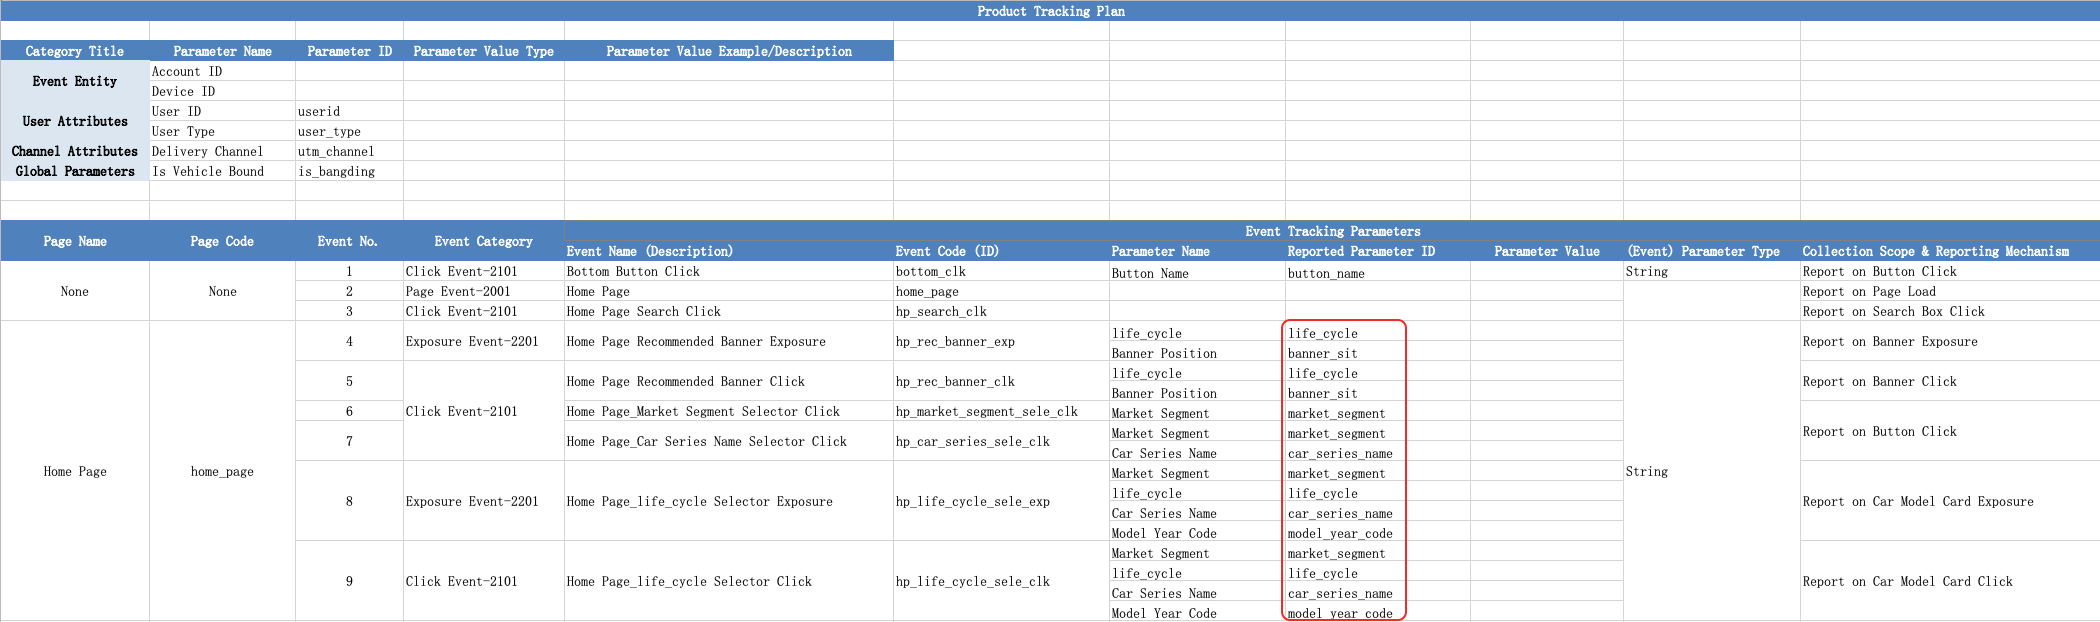The image size is (2100, 622).
Task: Select the 'Report on Banner Exposure' cell
Action: (1950, 341)
